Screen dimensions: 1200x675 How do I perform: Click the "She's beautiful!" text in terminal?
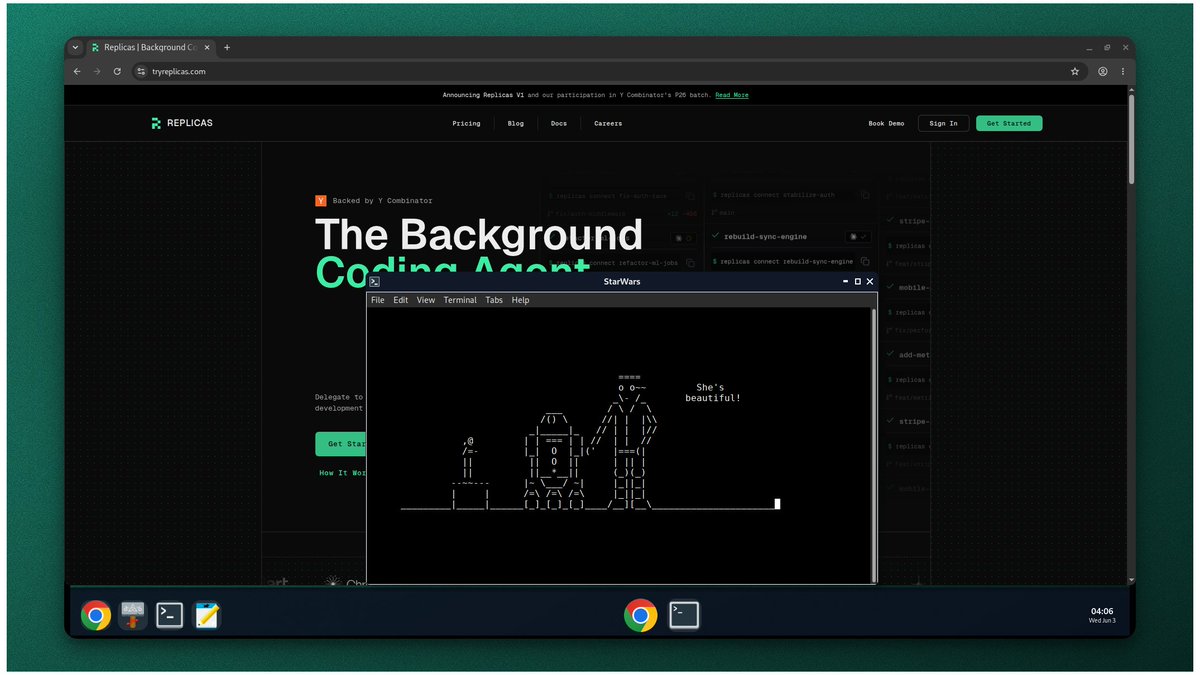coord(713,393)
